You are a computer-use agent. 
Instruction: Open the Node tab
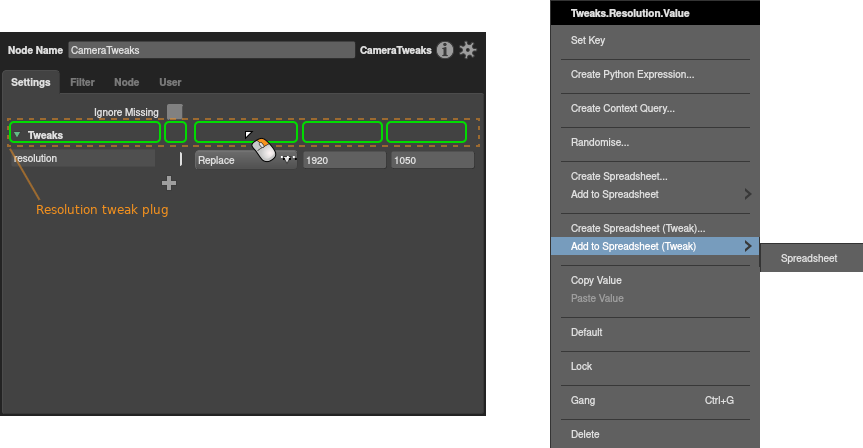click(126, 82)
